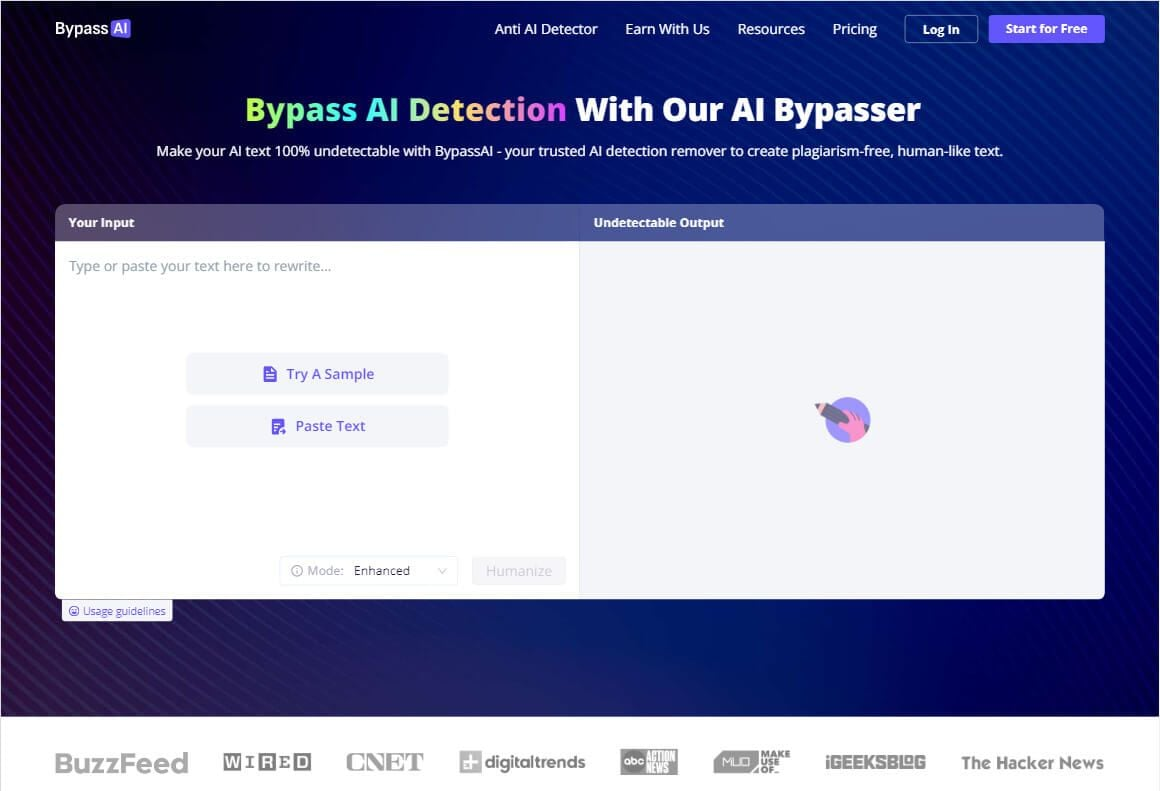1160x791 pixels.
Task: Go to the Pricing page
Action: [x=854, y=29]
